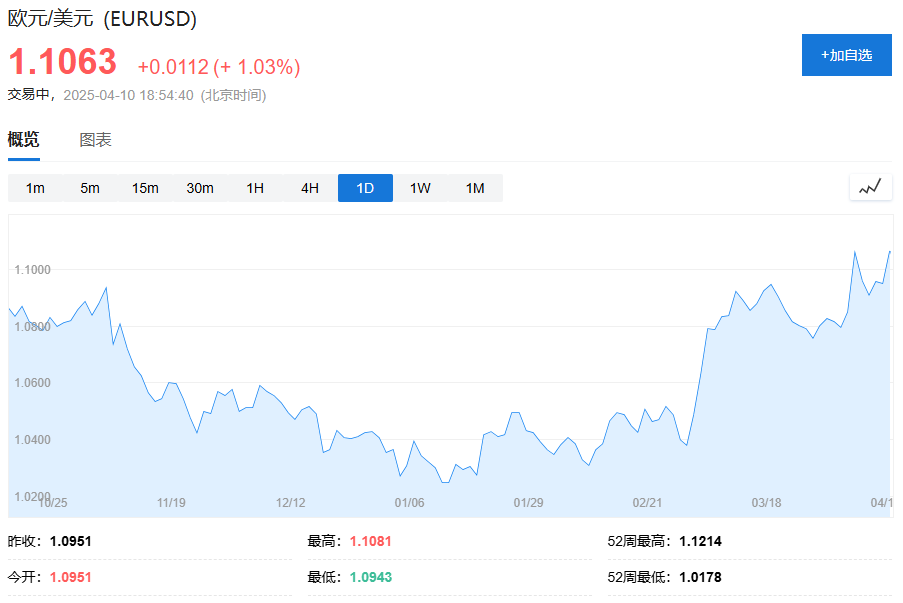Screen dimensions: 903x603
Task: Open the 图表 tab
Action: tap(96, 140)
